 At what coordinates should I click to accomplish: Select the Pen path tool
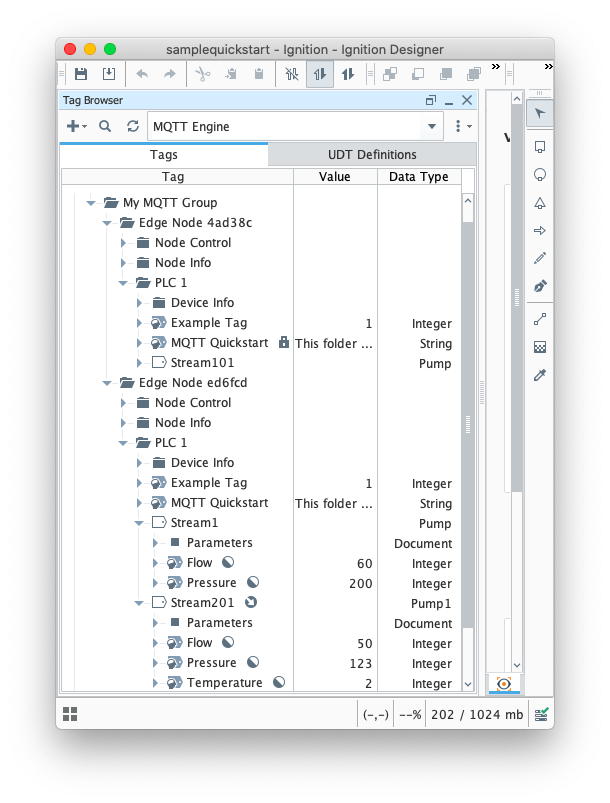(x=540, y=286)
